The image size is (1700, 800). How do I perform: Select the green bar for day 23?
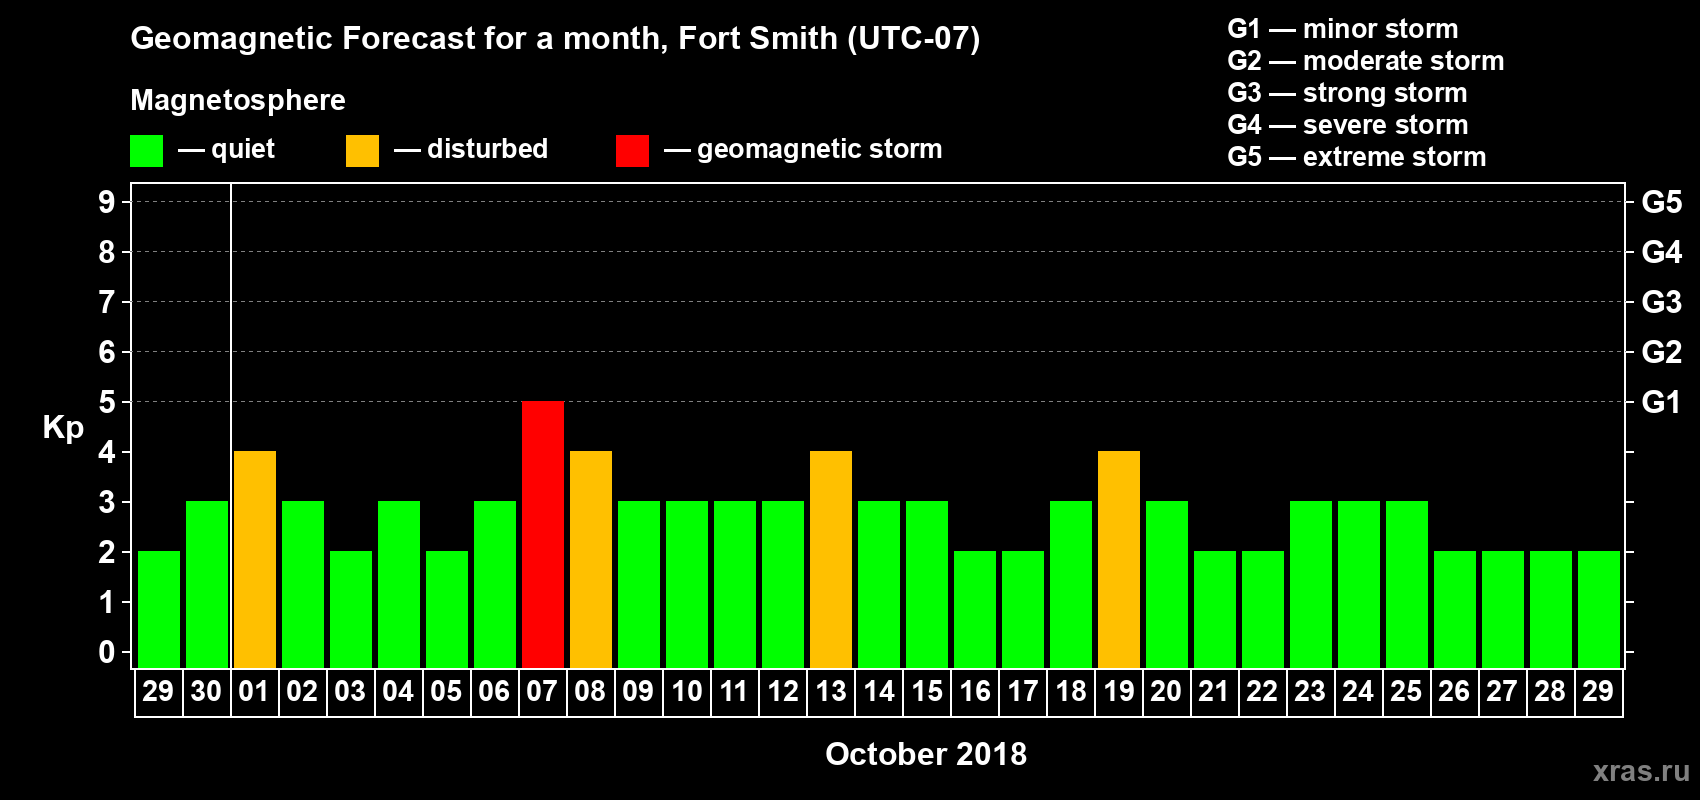click(x=1311, y=585)
